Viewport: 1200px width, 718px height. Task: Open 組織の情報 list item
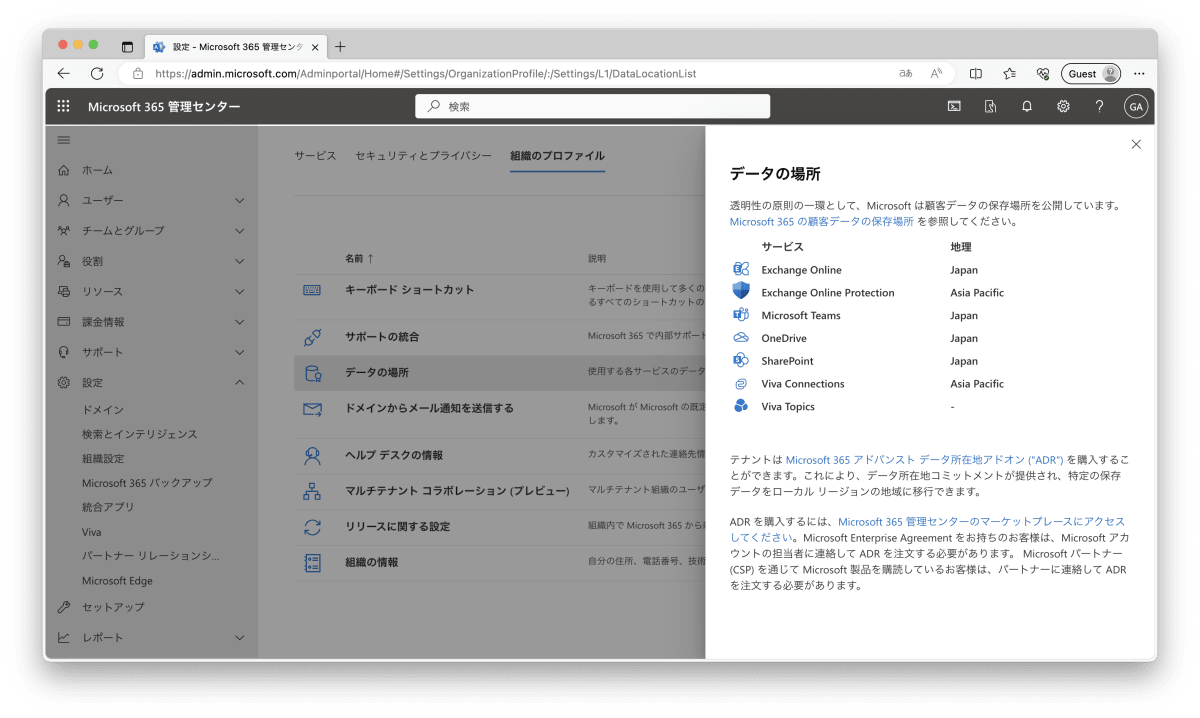371,562
